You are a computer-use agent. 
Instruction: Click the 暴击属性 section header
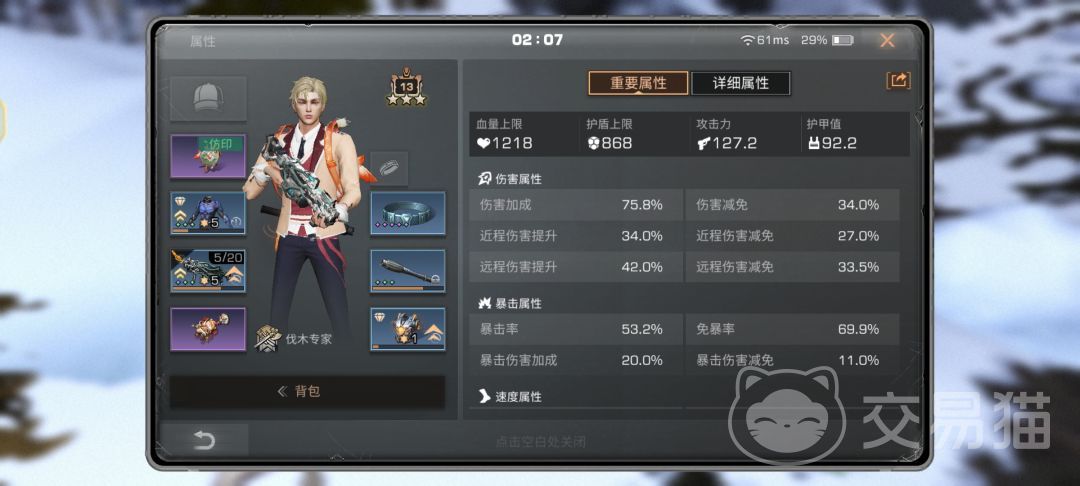(x=510, y=303)
